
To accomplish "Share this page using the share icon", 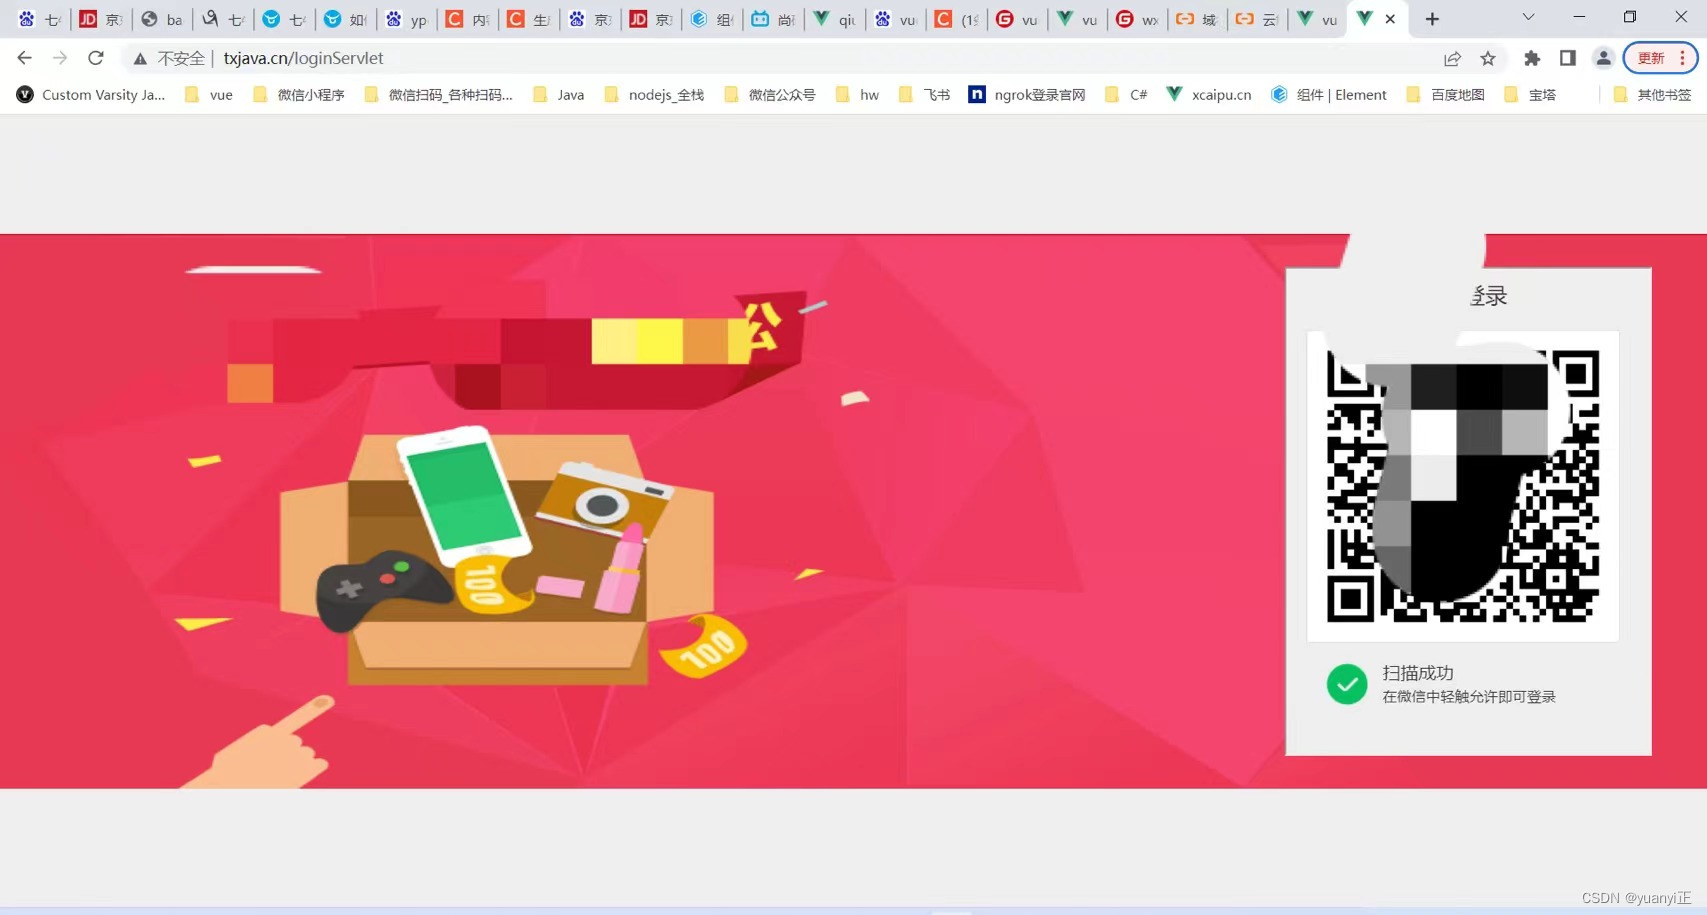I will (x=1452, y=58).
